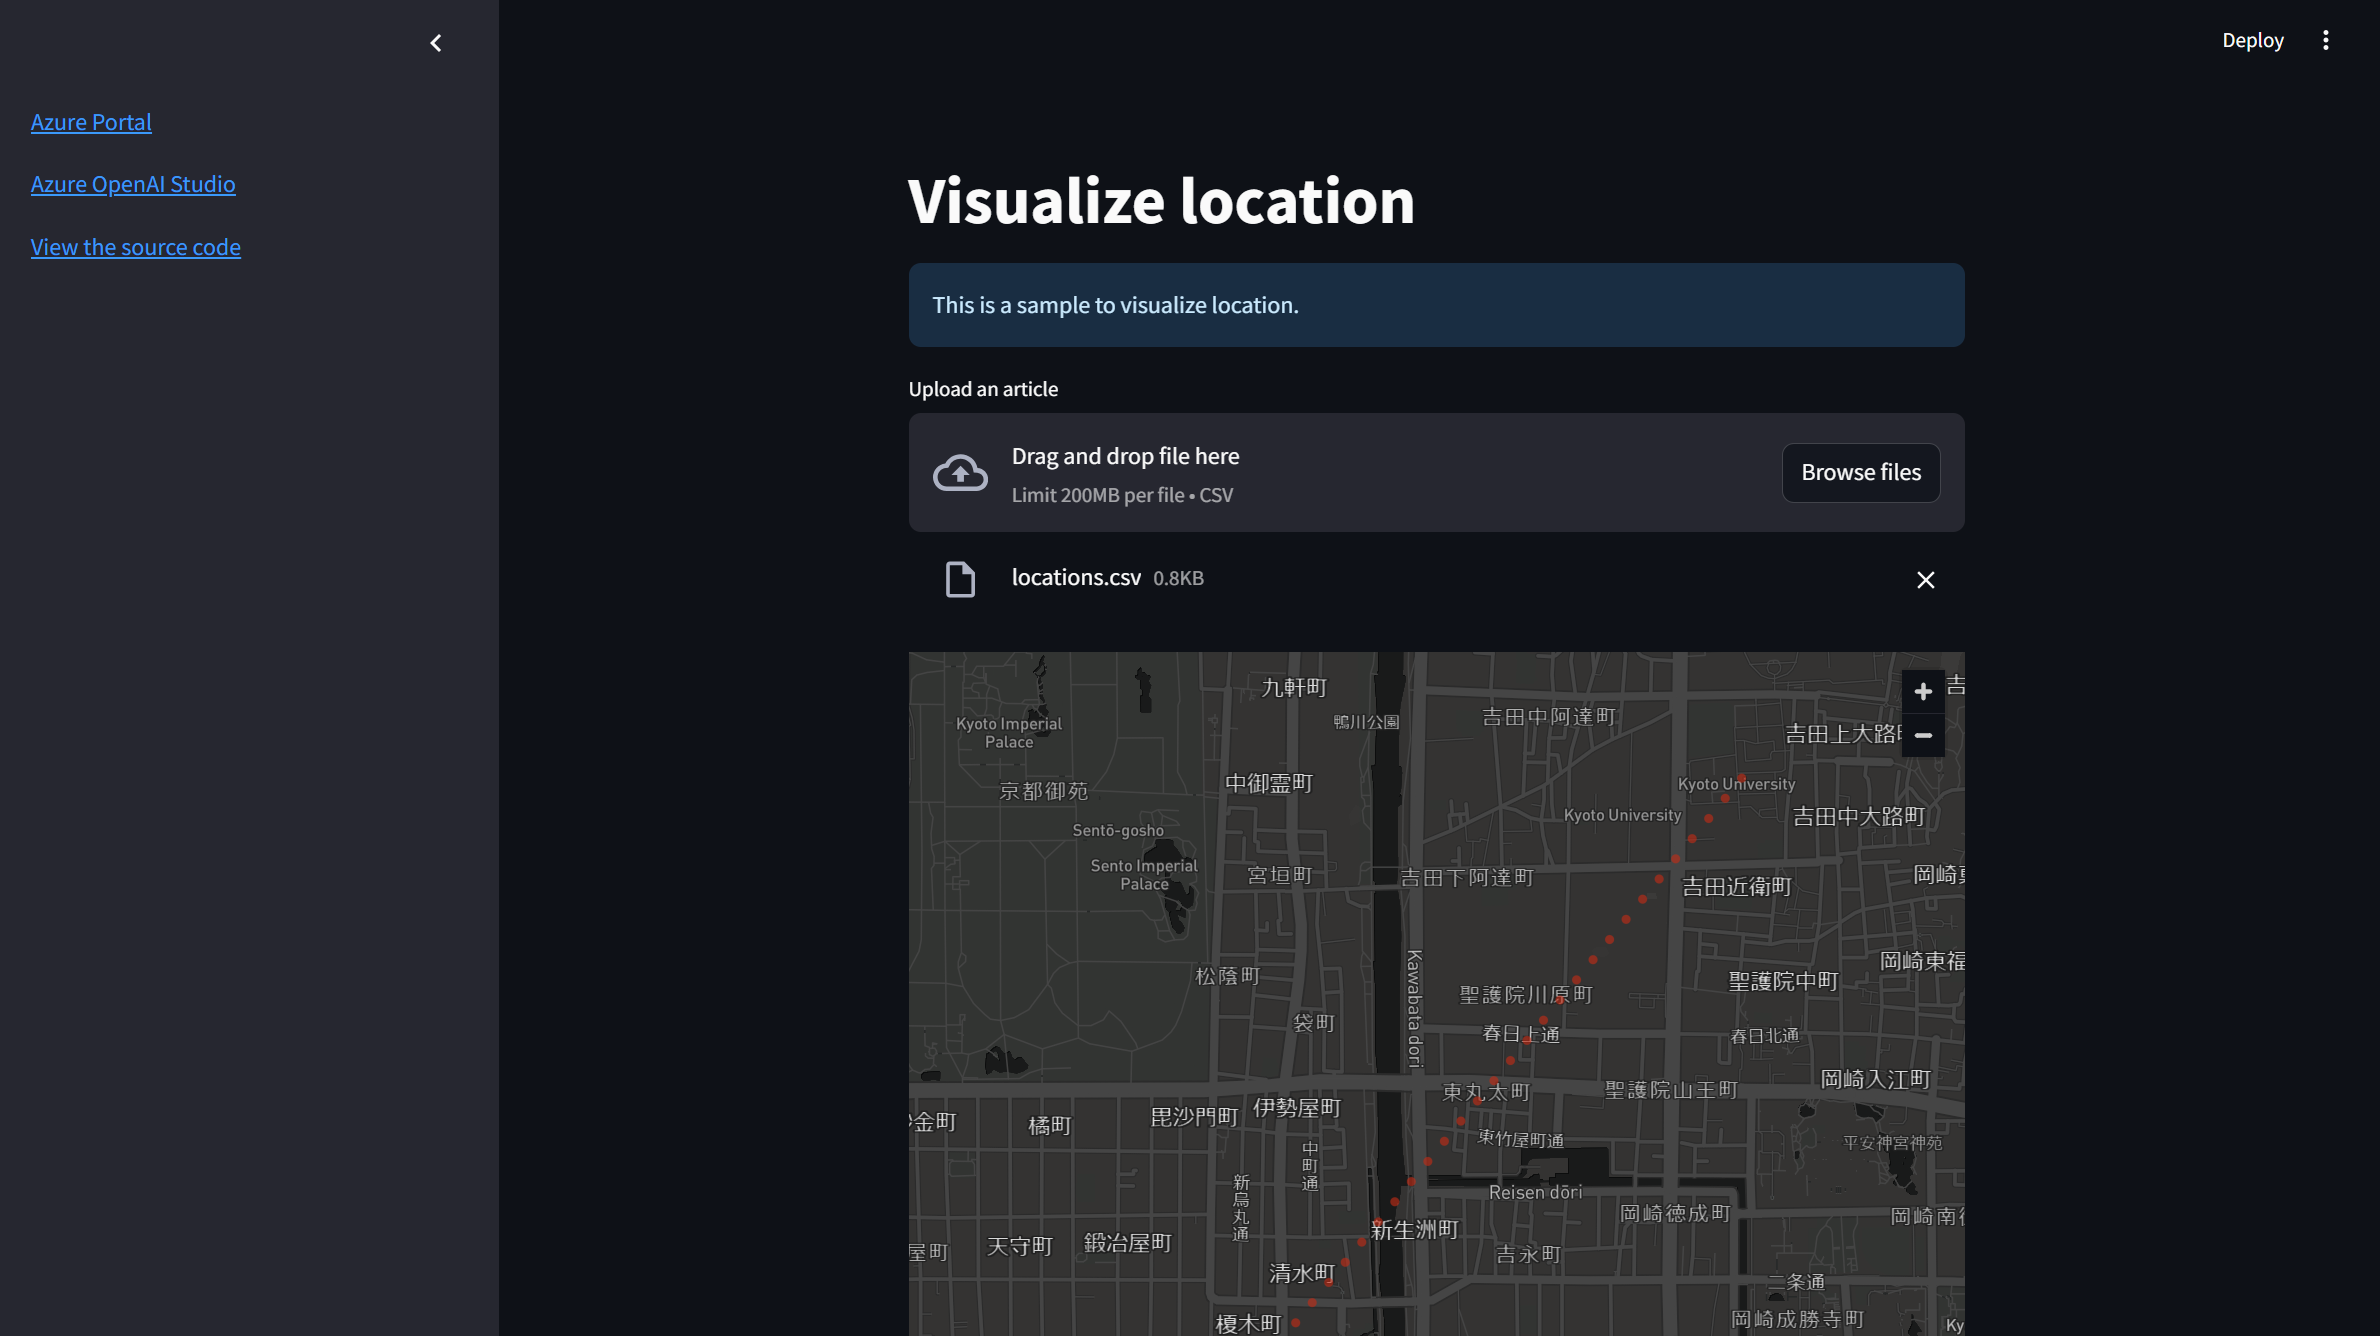Click the 天守町 map label
The image size is (2380, 1336).
(x=1020, y=1246)
